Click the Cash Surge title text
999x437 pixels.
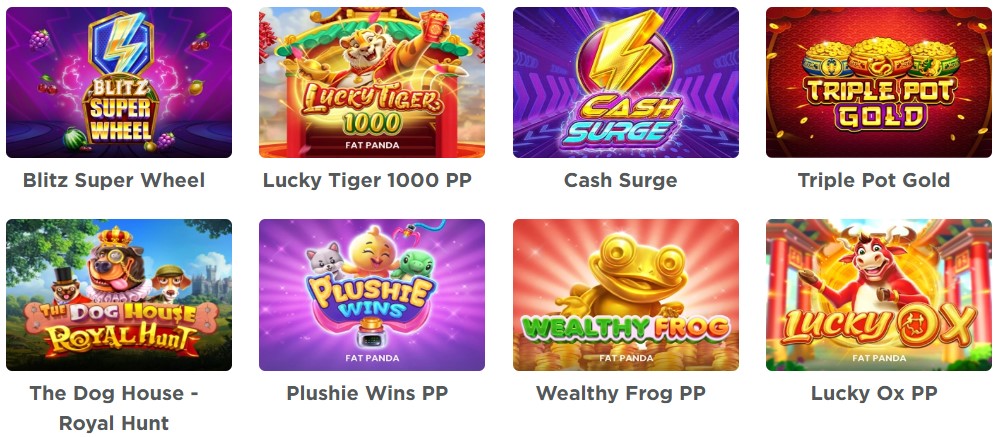(621, 181)
